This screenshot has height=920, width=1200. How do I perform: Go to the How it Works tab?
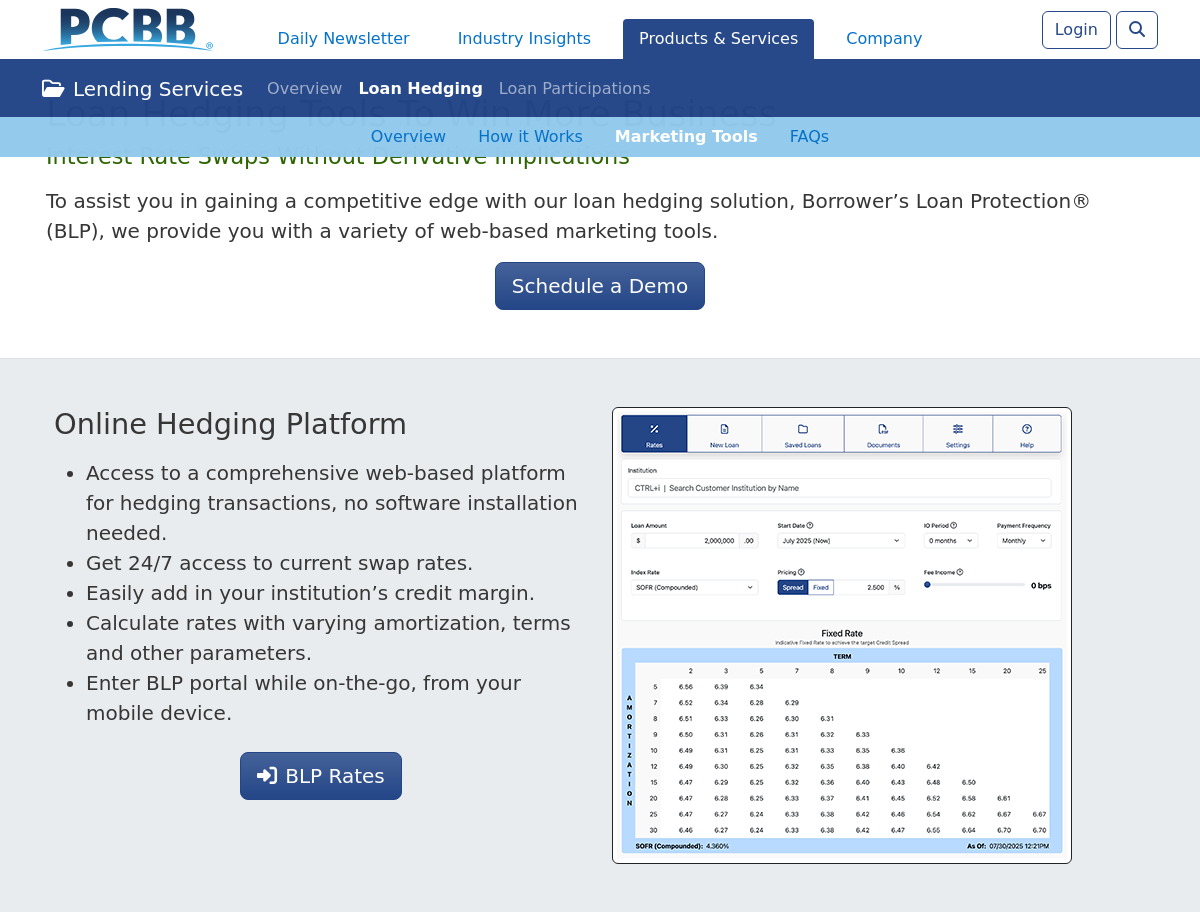[x=530, y=137]
